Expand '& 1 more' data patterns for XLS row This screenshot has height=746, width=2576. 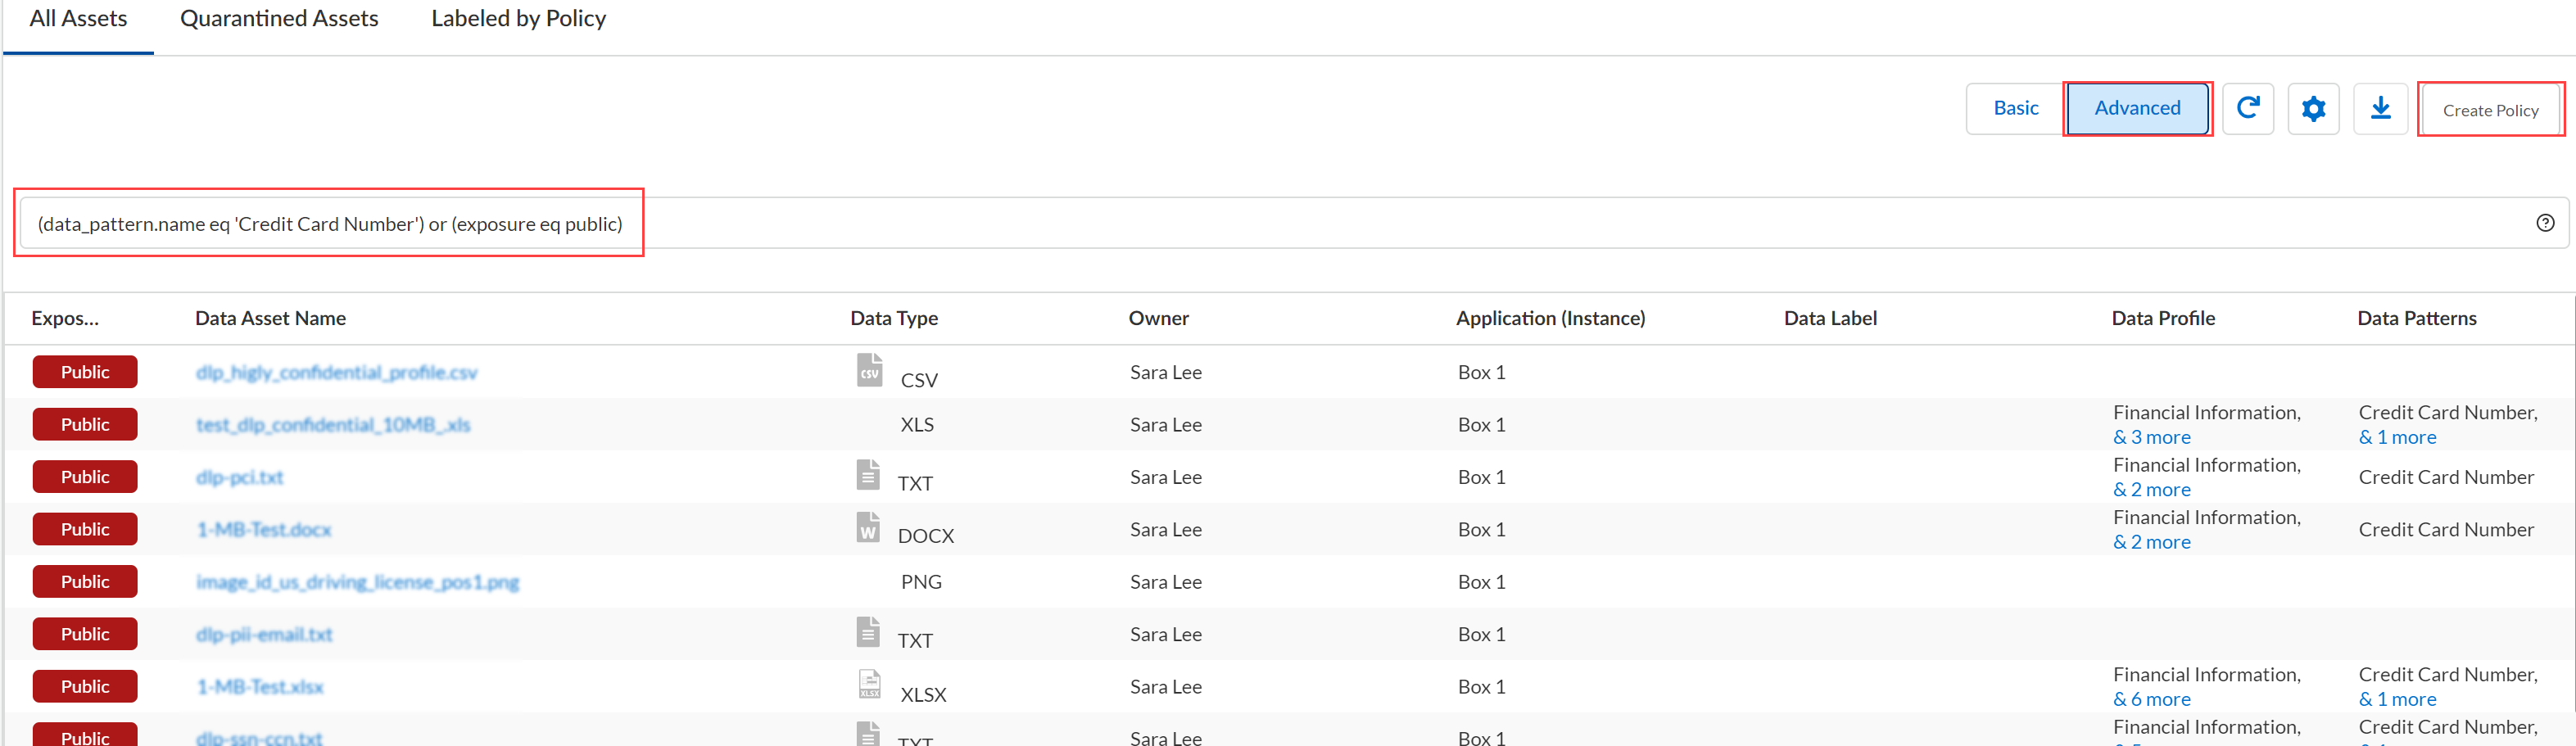[x=2397, y=437]
